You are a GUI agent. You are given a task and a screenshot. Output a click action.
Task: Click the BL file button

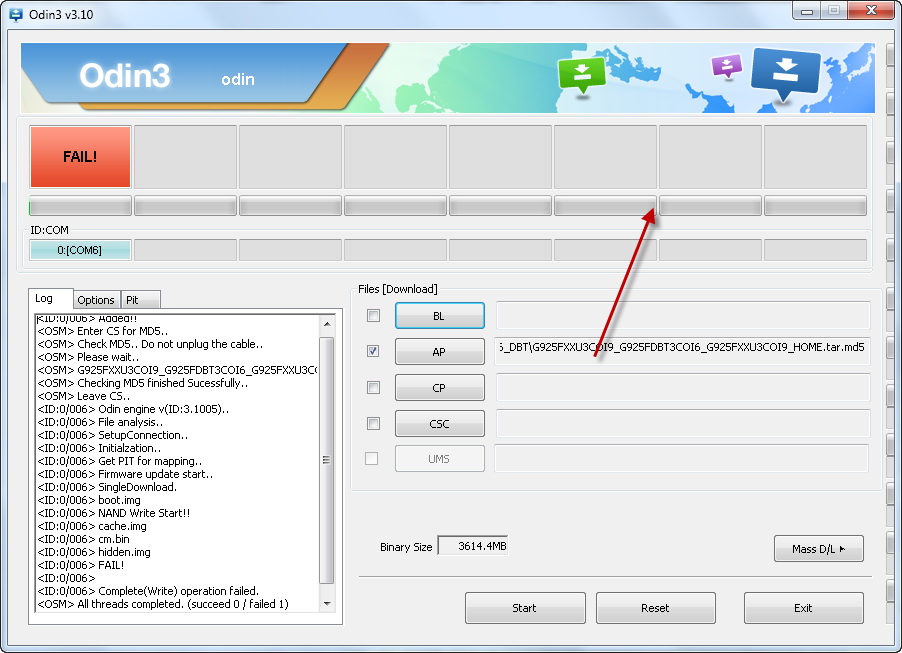pyautogui.click(x=439, y=316)
